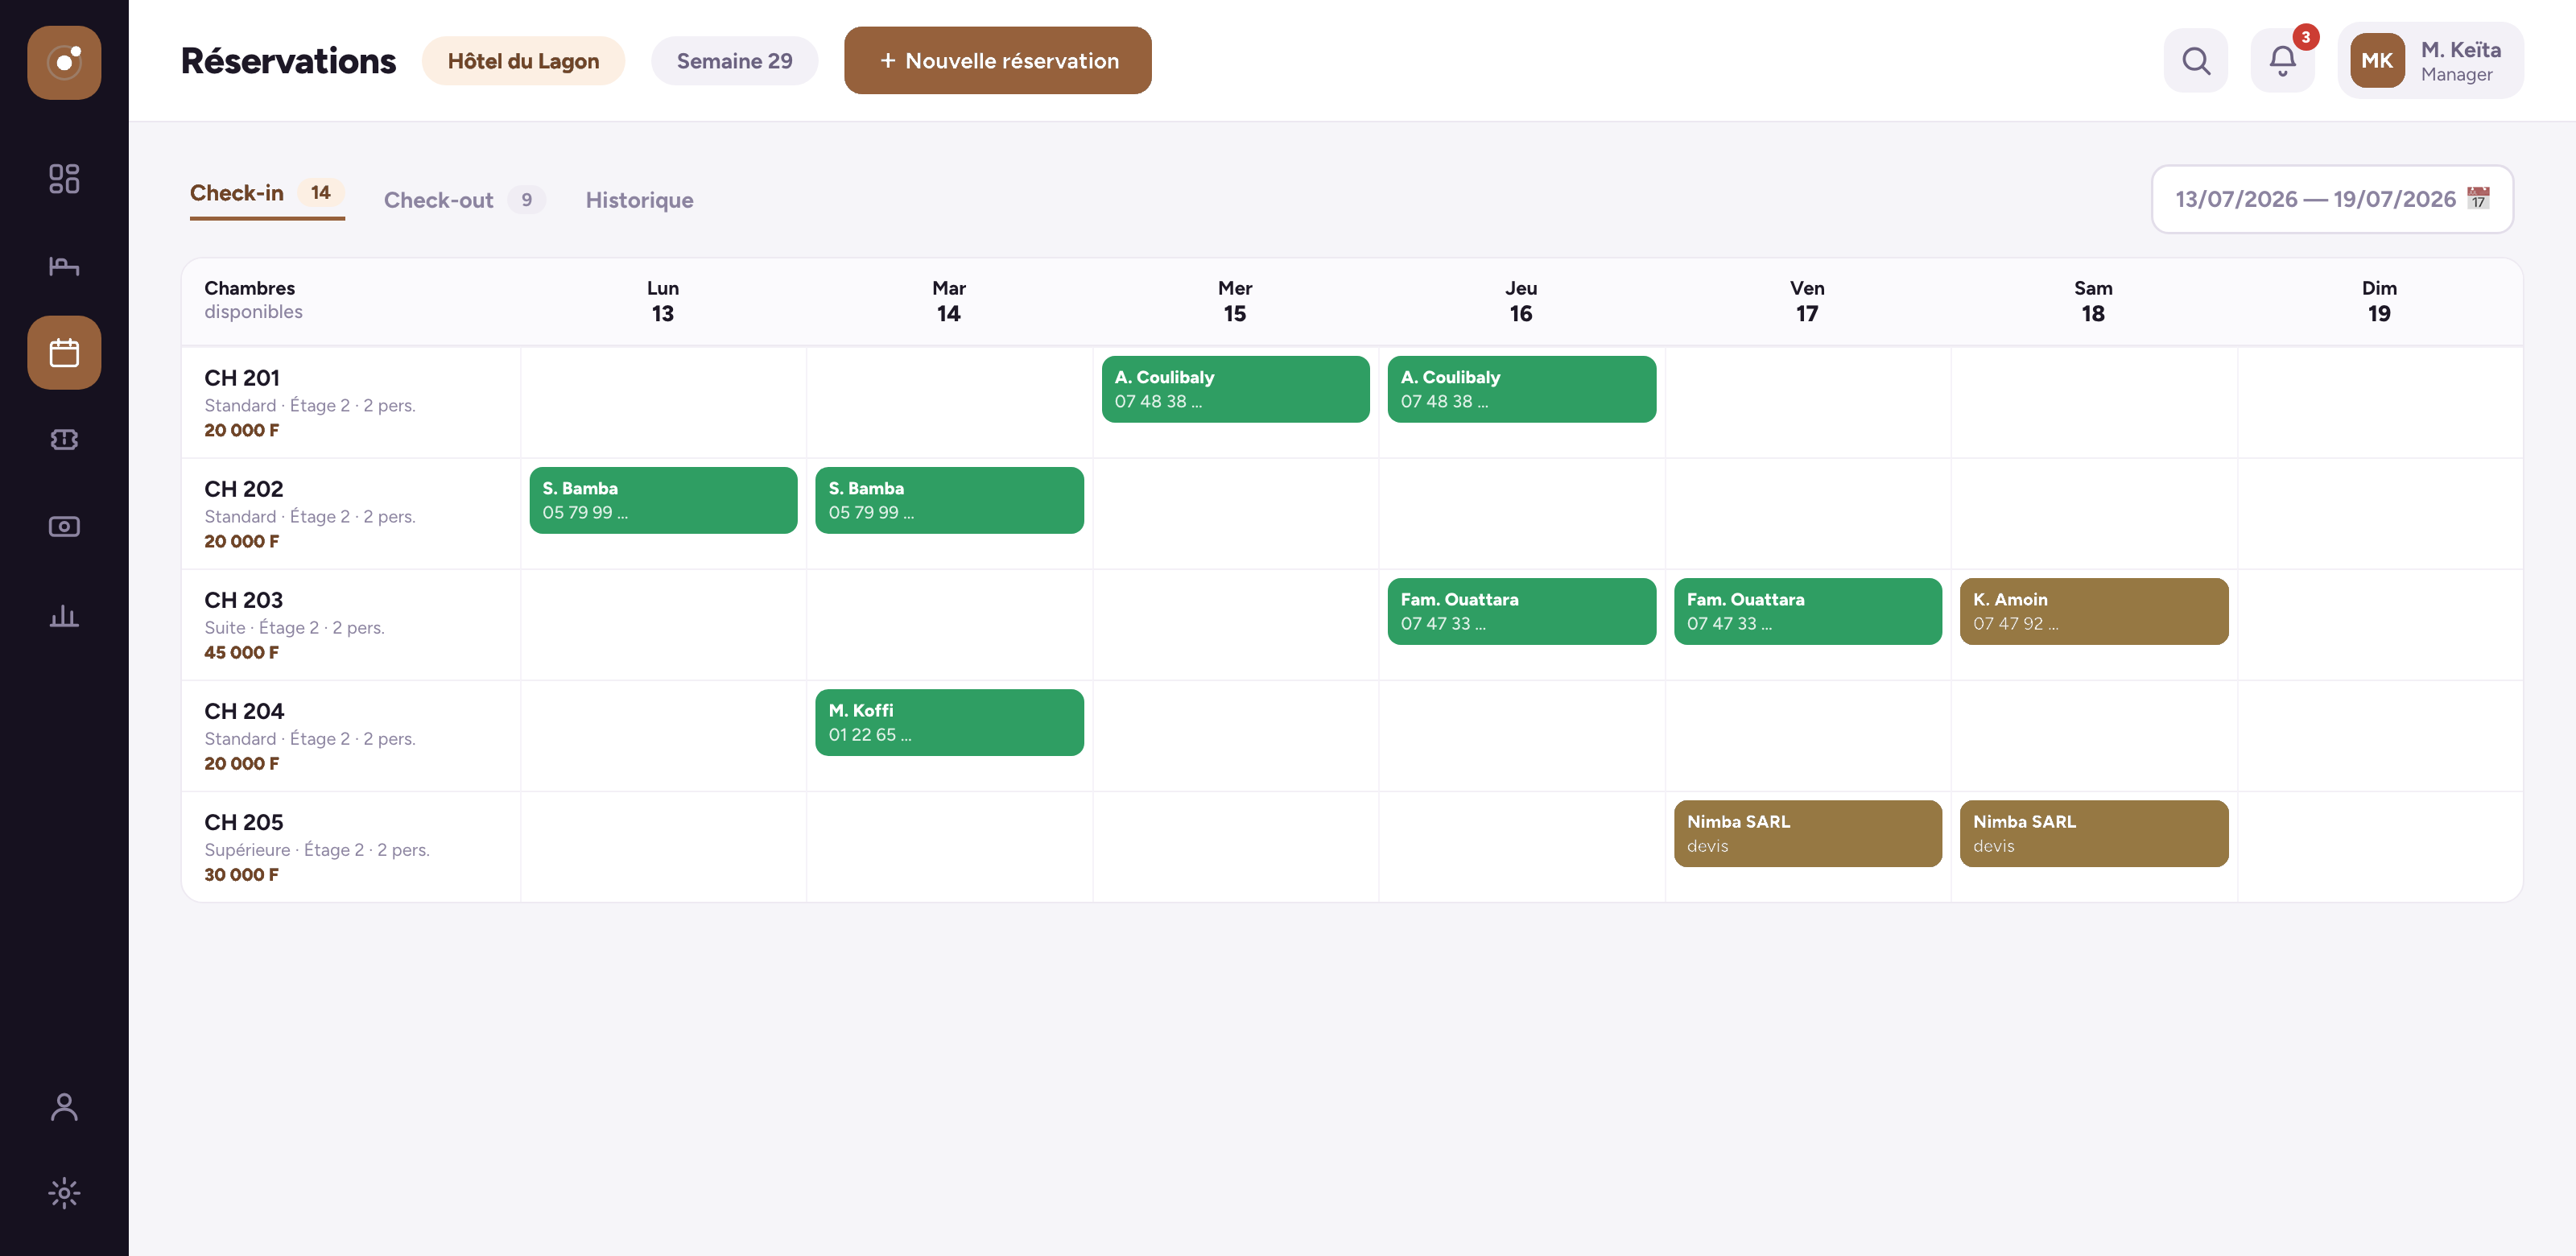Open Semaine 29 week selector

click(x=734, y=61)
